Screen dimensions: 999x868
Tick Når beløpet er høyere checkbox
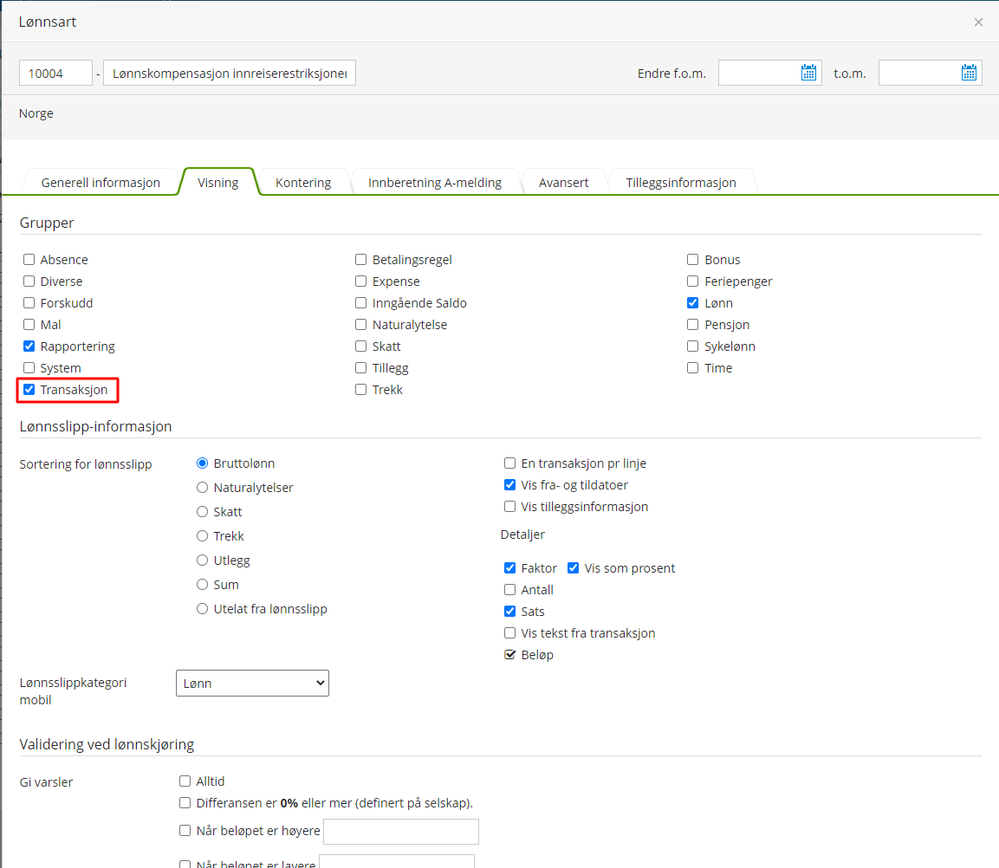coord(185,830)
